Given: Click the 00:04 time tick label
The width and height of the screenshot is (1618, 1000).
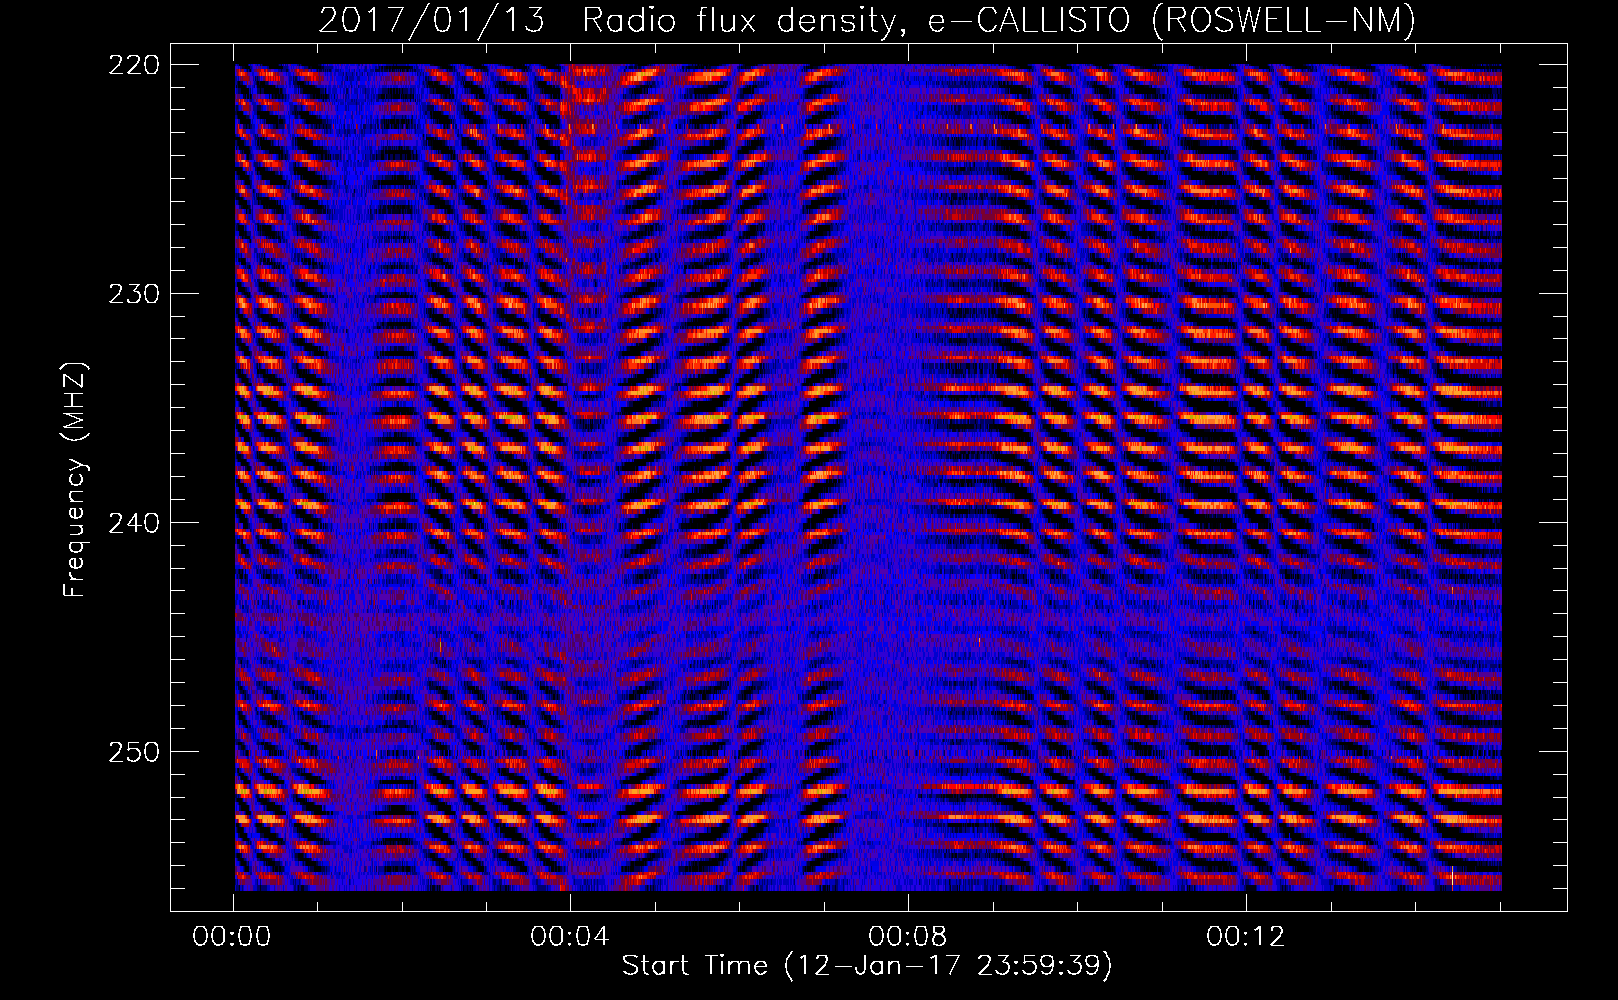Looking at the screenshot, I should click(570, 937).
